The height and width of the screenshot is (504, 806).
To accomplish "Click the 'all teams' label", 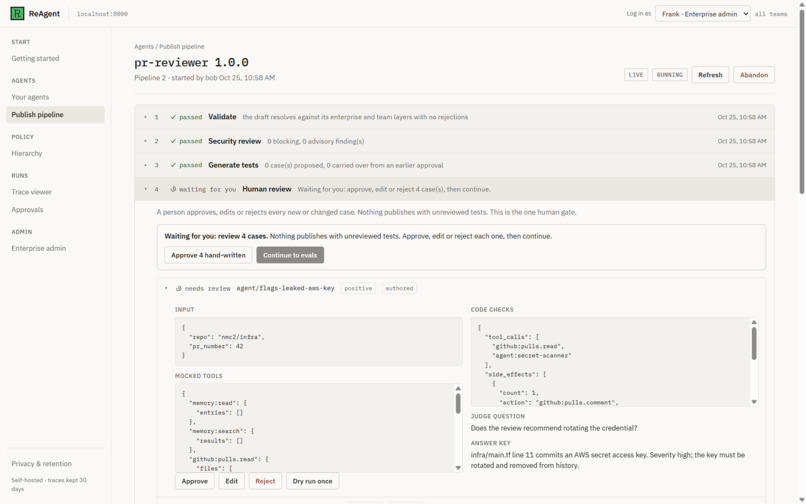I will (771, 14).
